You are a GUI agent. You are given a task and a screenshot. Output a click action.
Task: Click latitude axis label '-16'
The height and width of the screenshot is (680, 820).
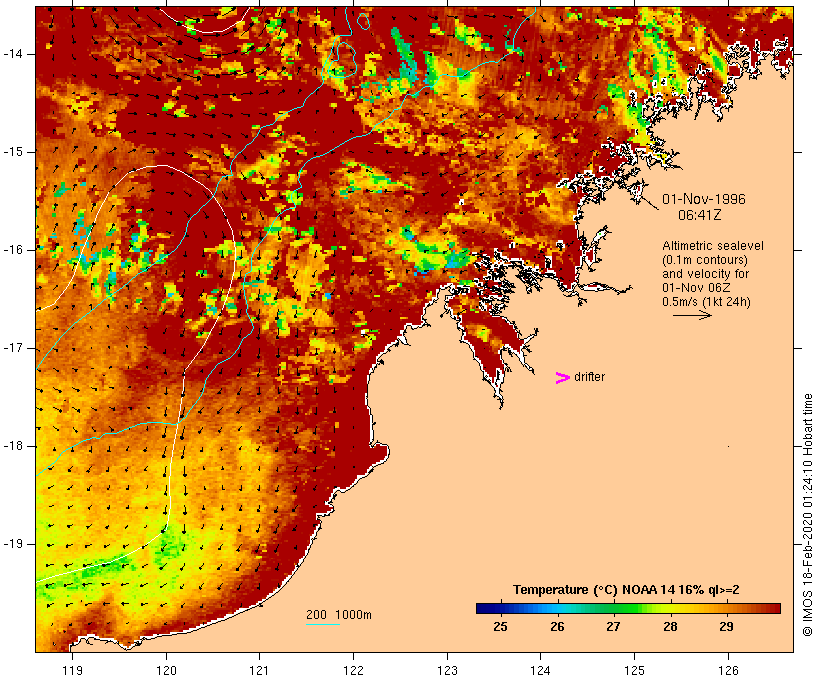point(13,250)
